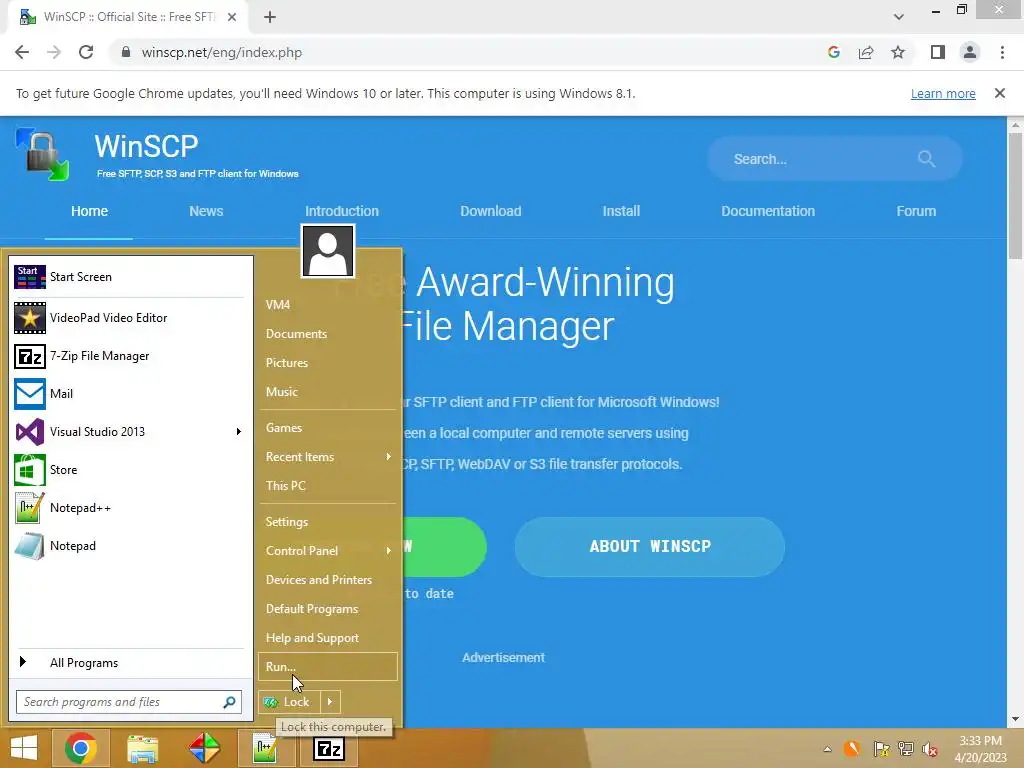Click the Lock button
This screenshot has width=1024, height=768.
289,702
